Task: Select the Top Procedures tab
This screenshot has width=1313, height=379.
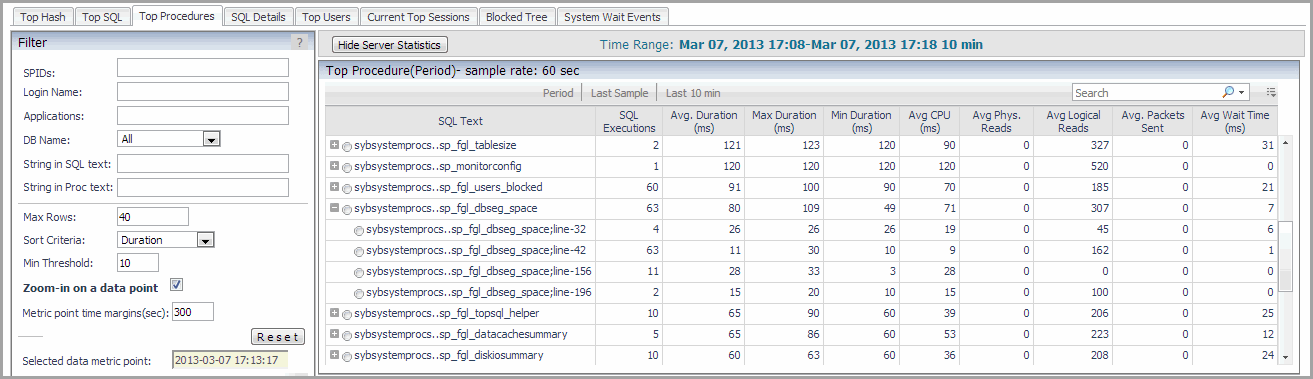Action: [x=177, y=16]
